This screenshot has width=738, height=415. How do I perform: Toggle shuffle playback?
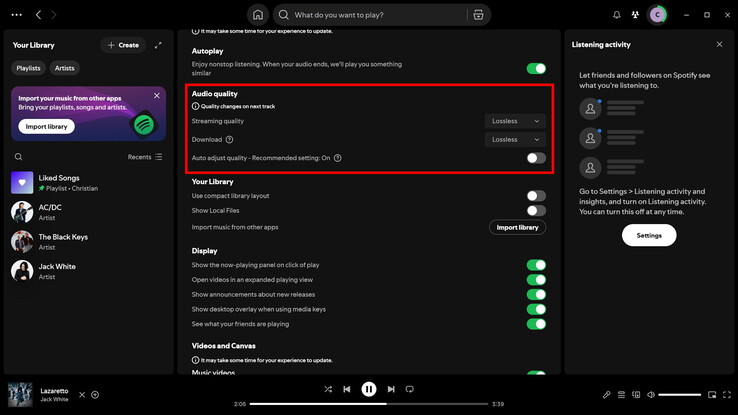[328, 389]
